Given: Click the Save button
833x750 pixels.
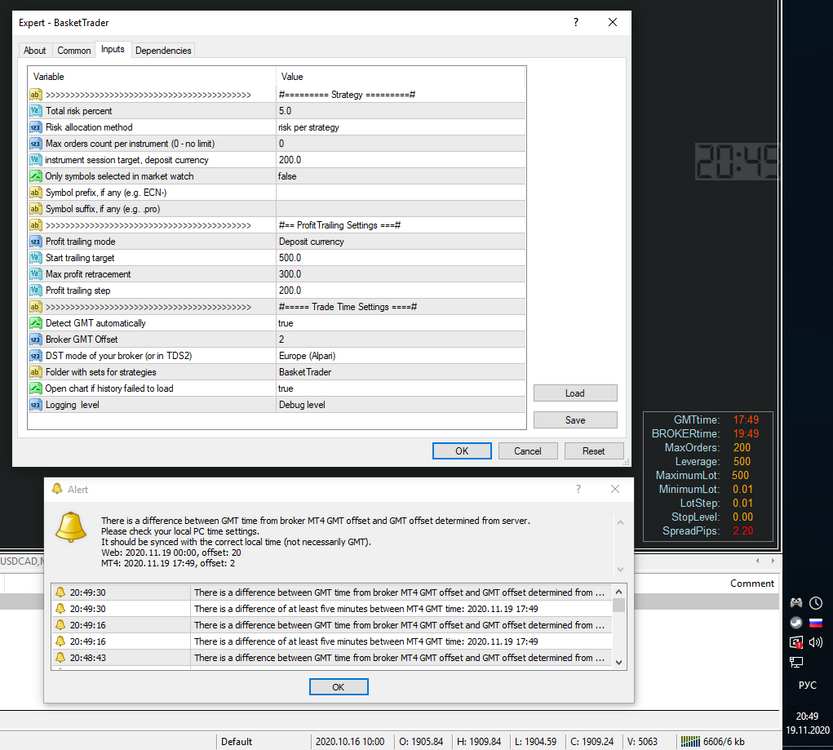Looking at the screenshot, I should point(575,420).
